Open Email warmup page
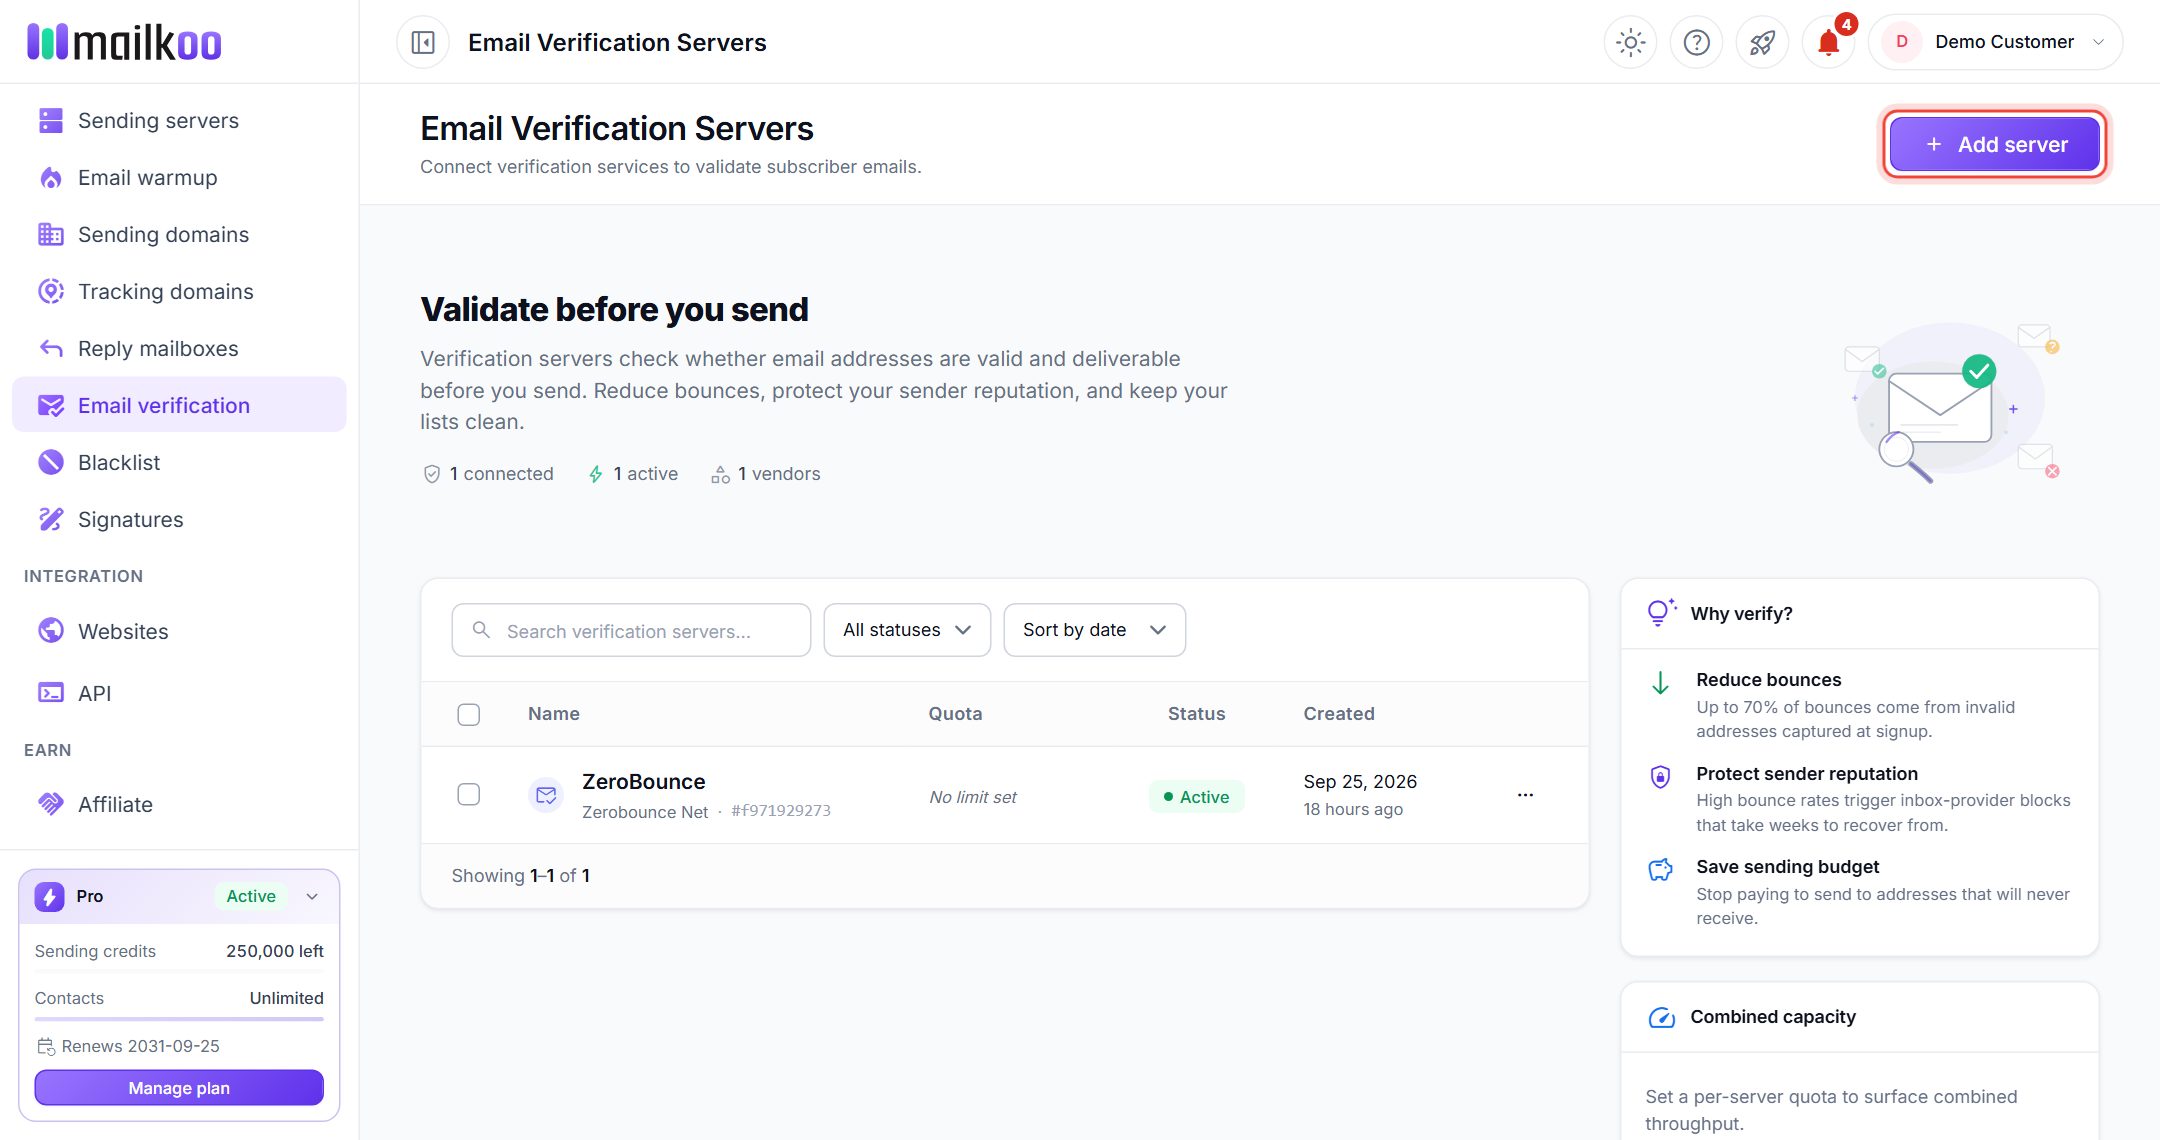 pyautogui.click(x=179, y=177)
